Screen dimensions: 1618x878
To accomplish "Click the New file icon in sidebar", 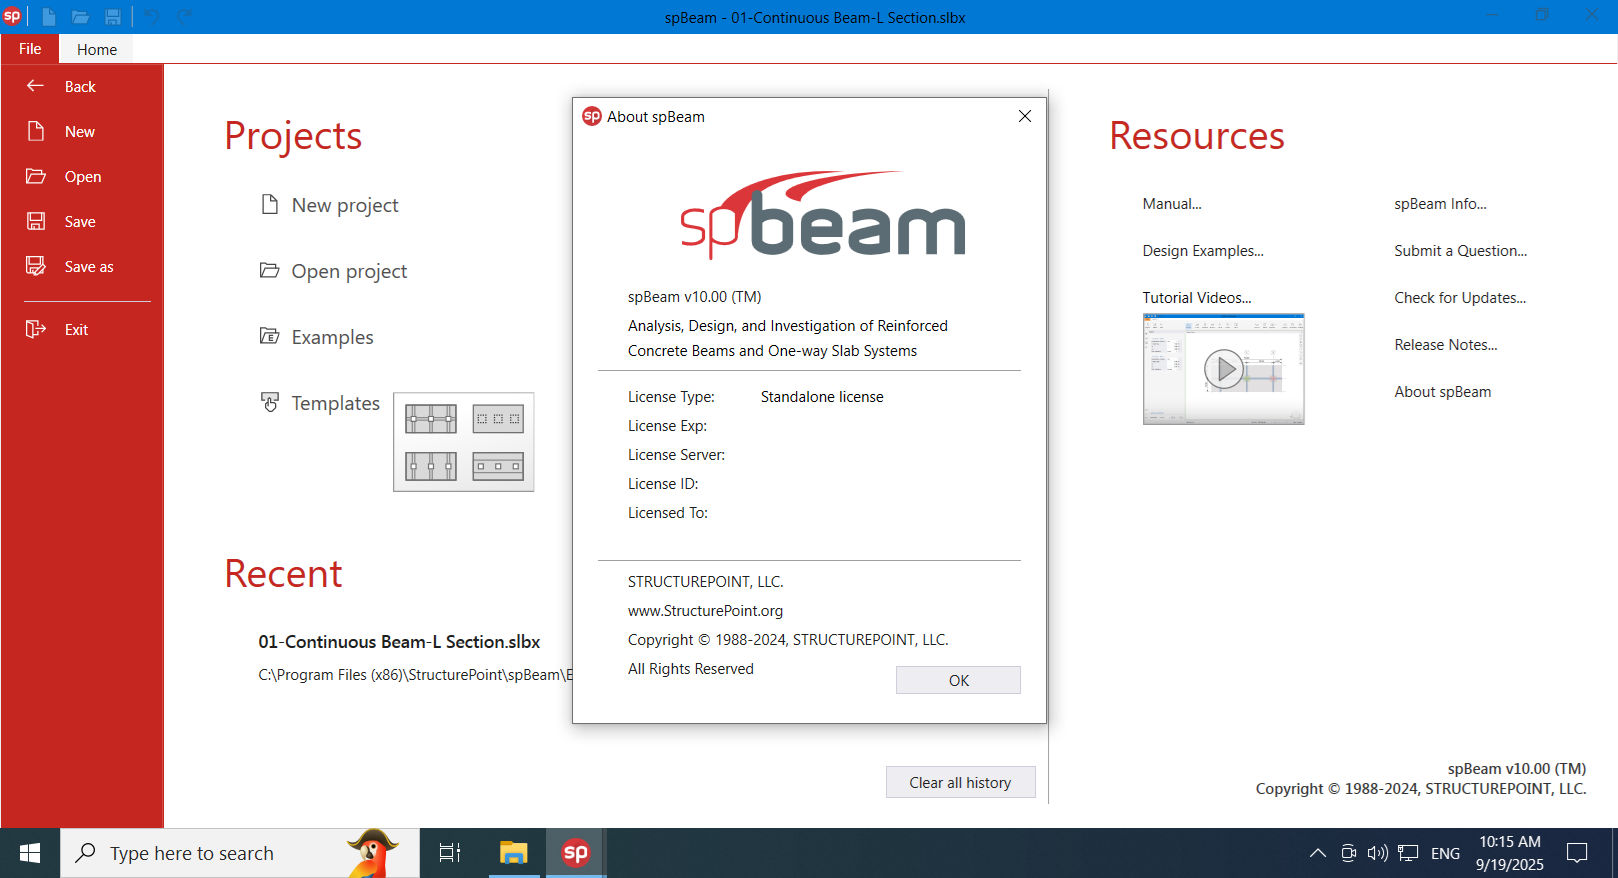I will tap(35, 131).
